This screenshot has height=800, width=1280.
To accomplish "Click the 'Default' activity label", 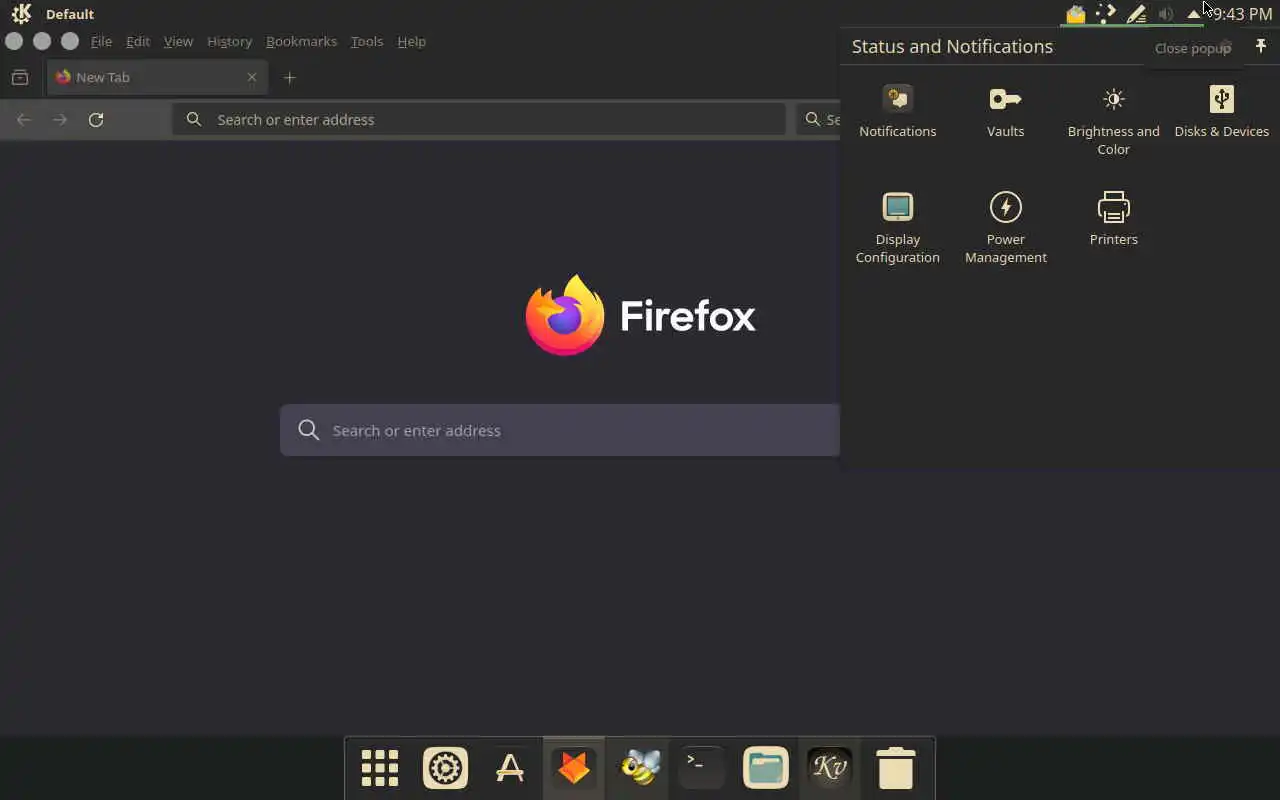I will 70,14.
